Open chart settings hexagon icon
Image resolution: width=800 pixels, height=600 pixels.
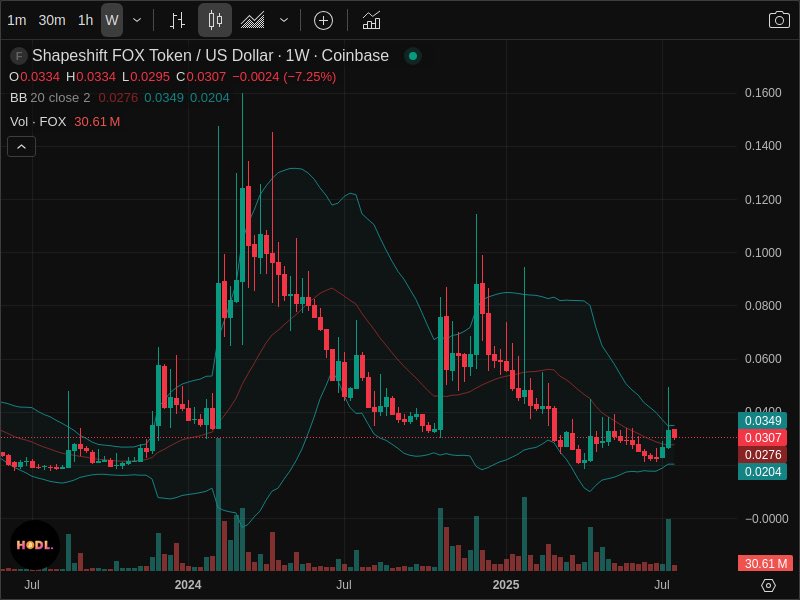768,585
